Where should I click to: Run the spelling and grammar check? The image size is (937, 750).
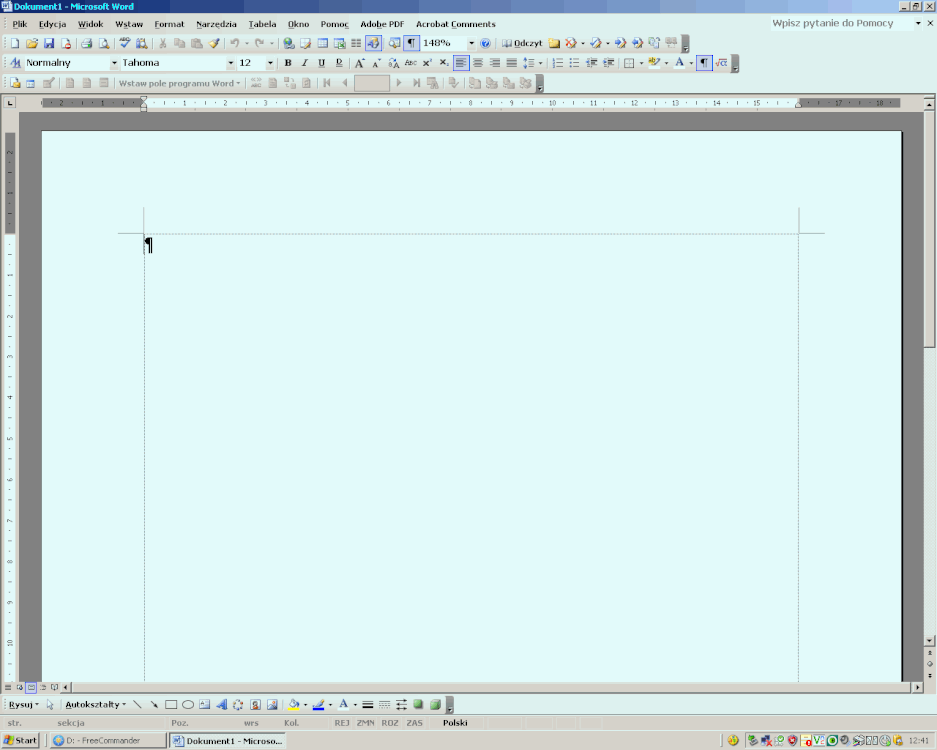point(124,43)
